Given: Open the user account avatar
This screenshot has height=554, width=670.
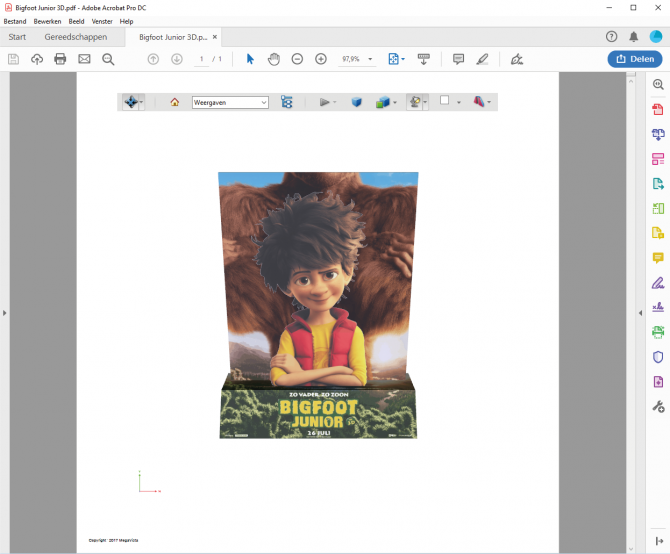Looking at the screenshot, I should pyautogui.click(x=656, y=37).
